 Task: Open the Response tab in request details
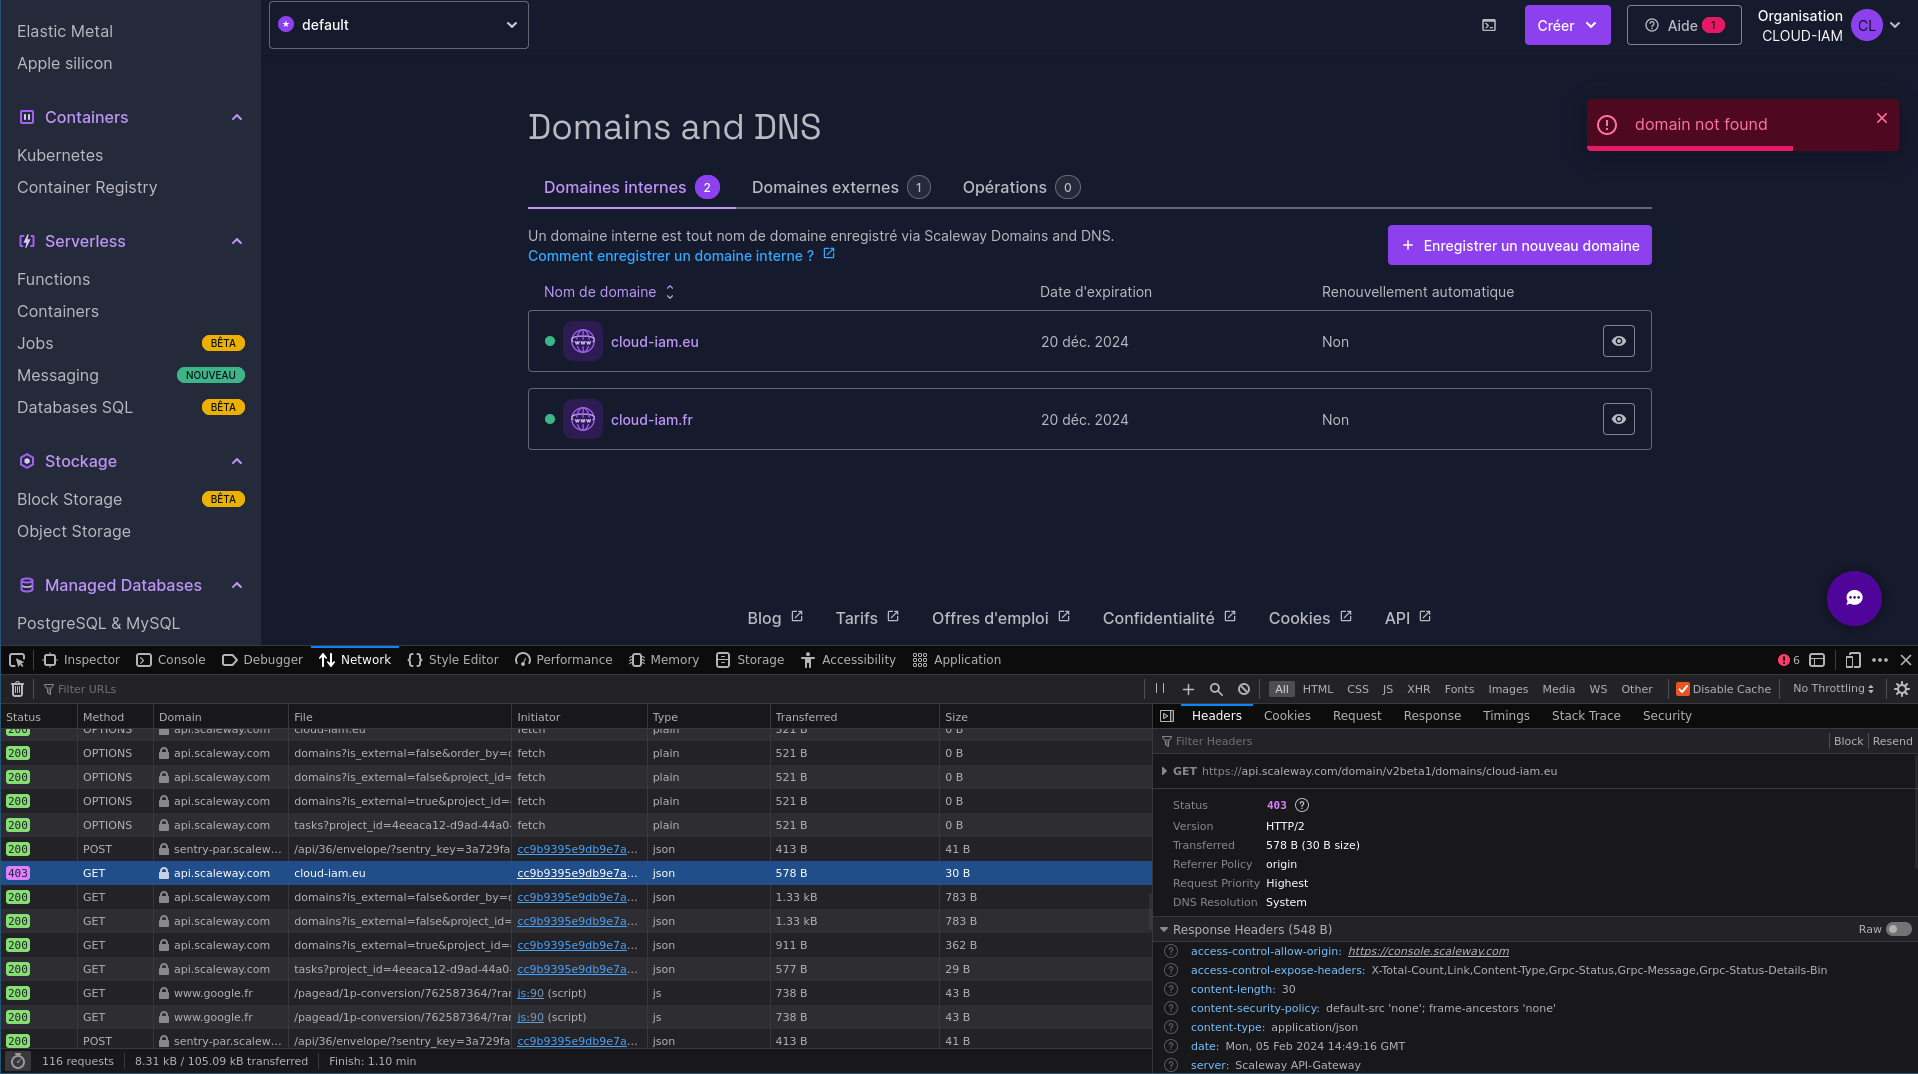(x=1432, y=716)
